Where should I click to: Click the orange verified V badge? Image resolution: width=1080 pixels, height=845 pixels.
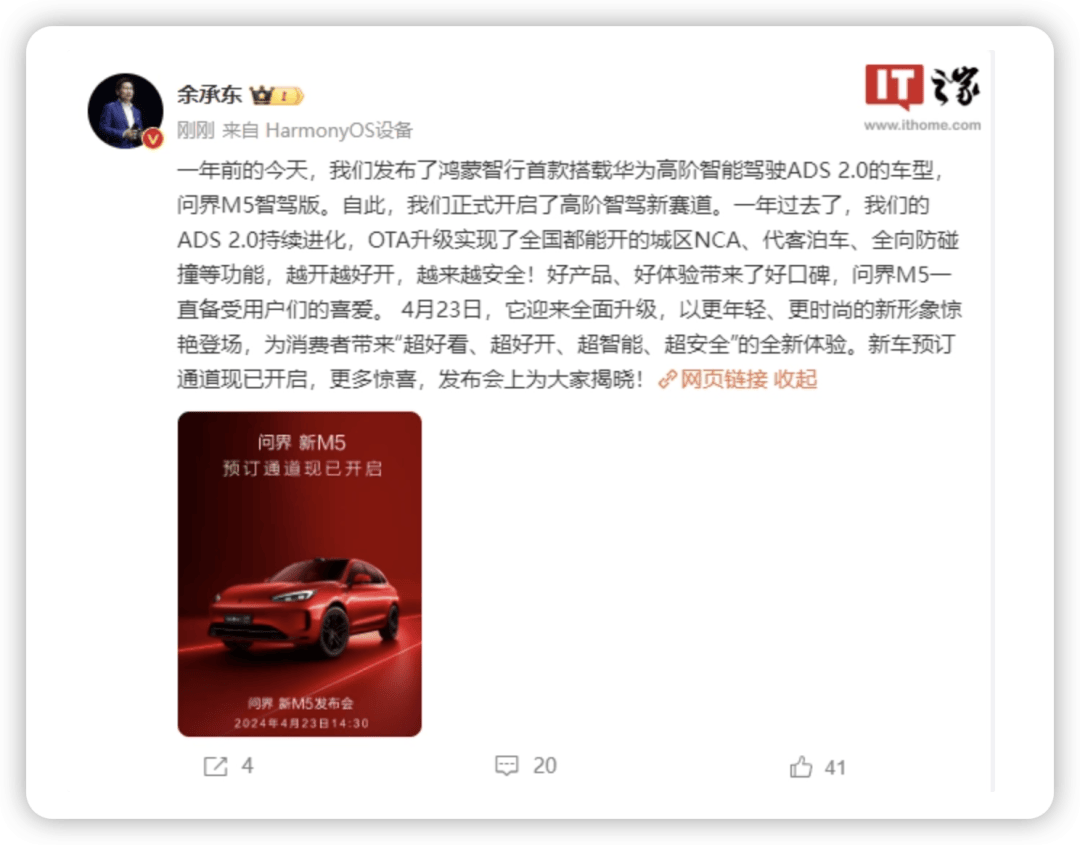(x=153, y=139)
